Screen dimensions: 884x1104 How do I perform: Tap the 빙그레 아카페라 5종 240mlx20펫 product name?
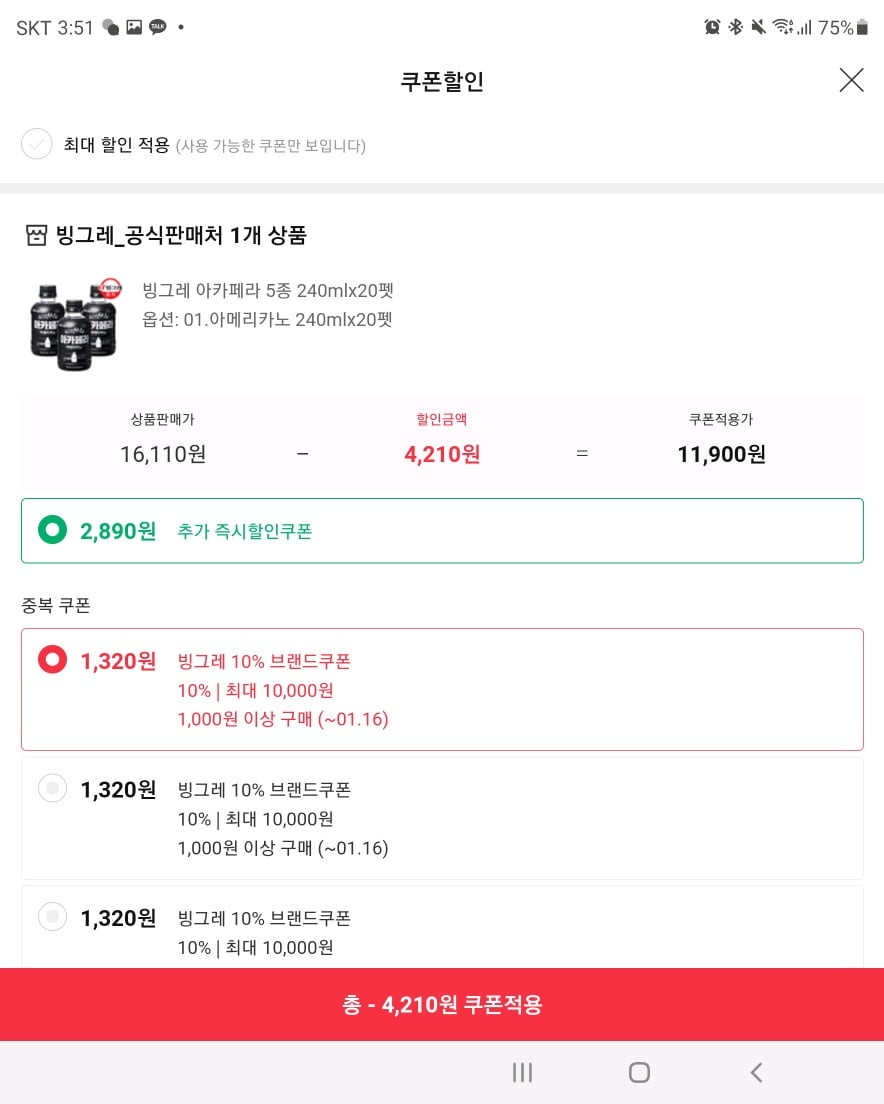pos(268,290)
